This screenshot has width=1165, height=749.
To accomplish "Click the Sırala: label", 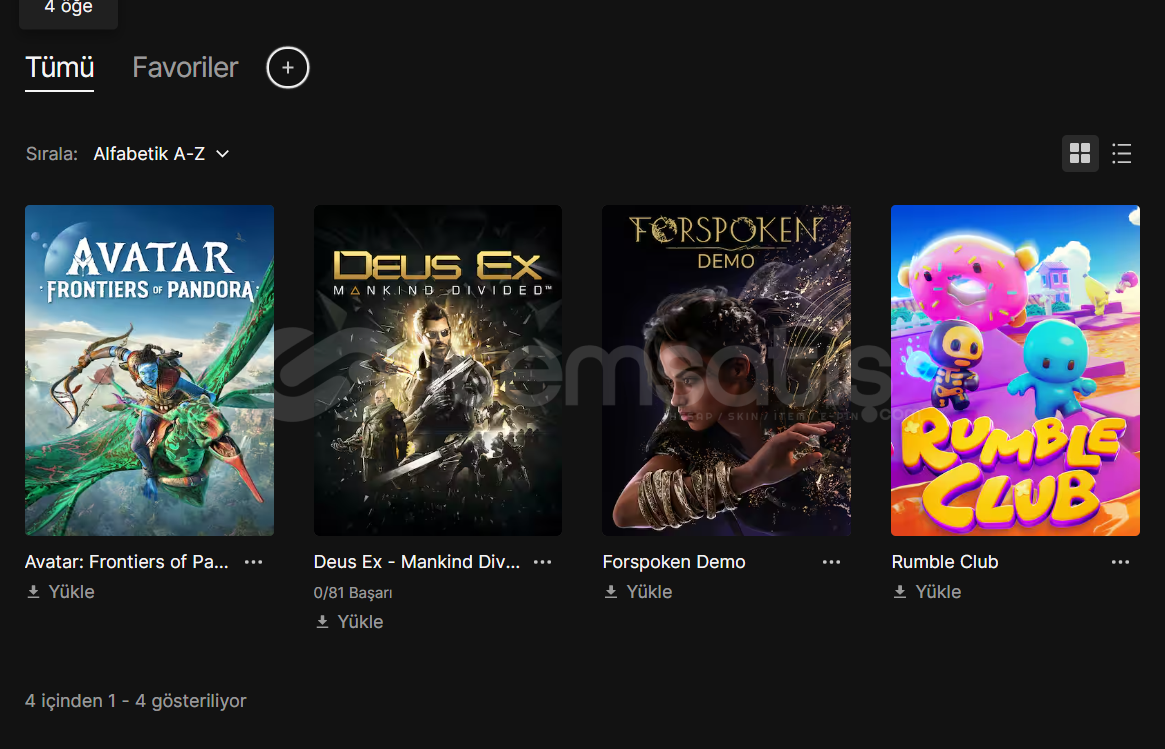I will tap(52, 154).
